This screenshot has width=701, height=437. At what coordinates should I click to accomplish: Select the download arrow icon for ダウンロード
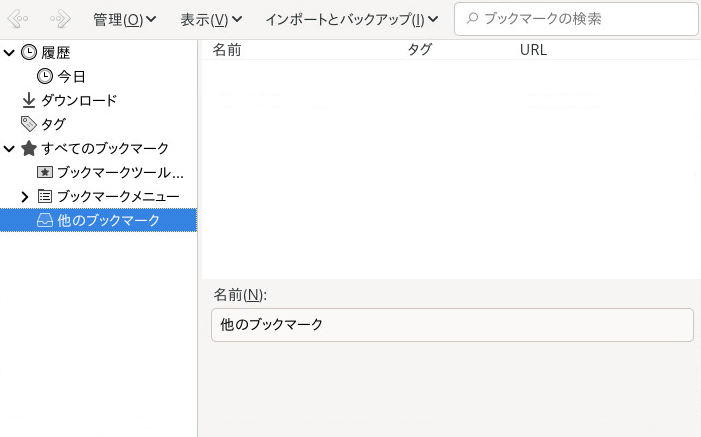coord(29,100)
